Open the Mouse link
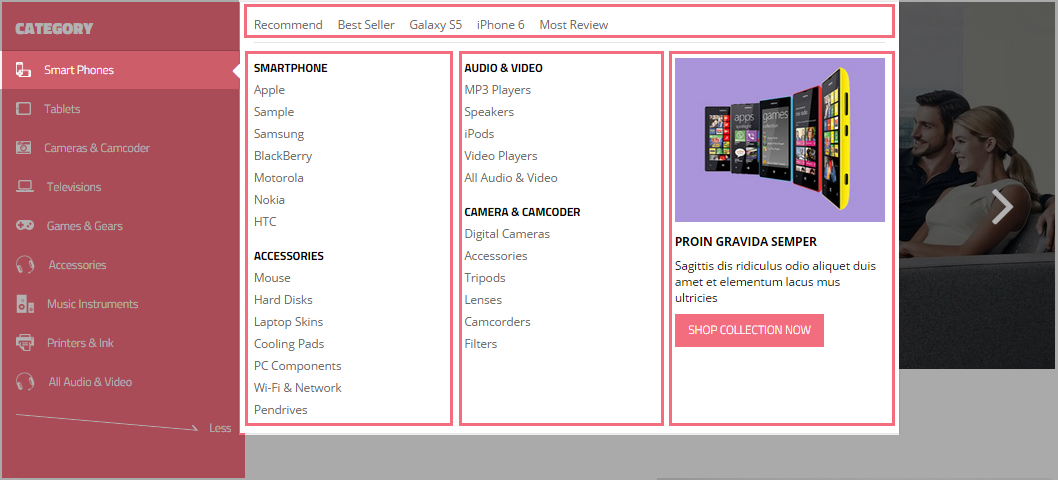Viewport: 1058px width, 480px height. click(272, 277)
